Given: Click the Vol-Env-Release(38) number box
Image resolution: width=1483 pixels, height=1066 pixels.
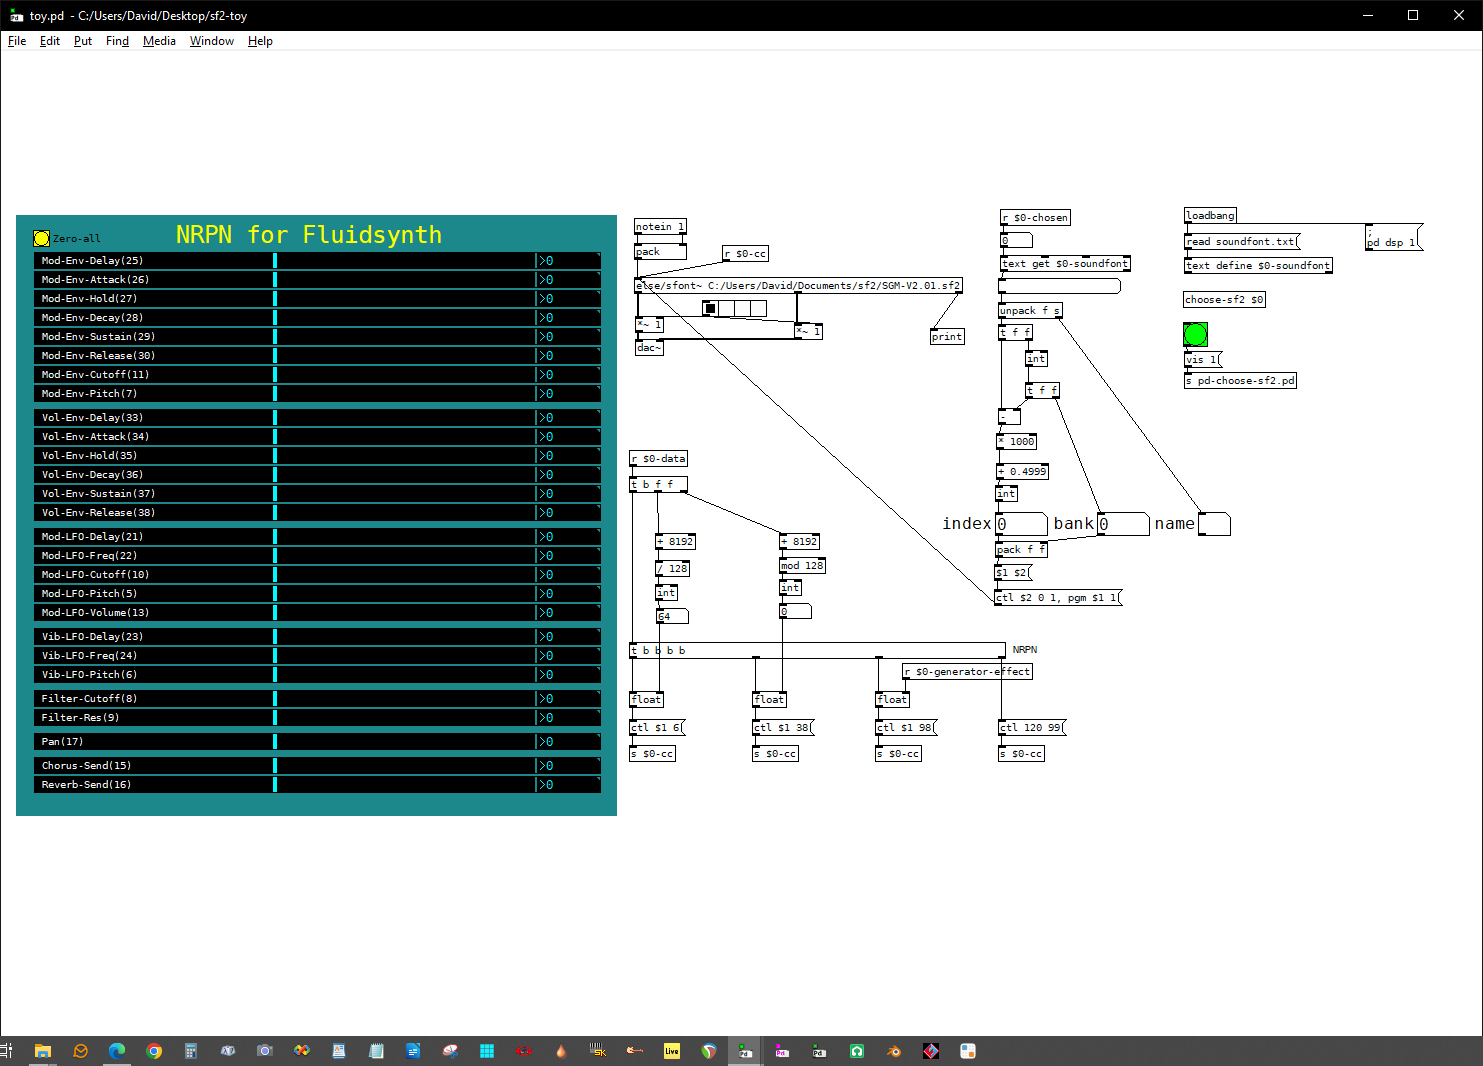Looking at the screenshot, I should (x=568, y=513).
